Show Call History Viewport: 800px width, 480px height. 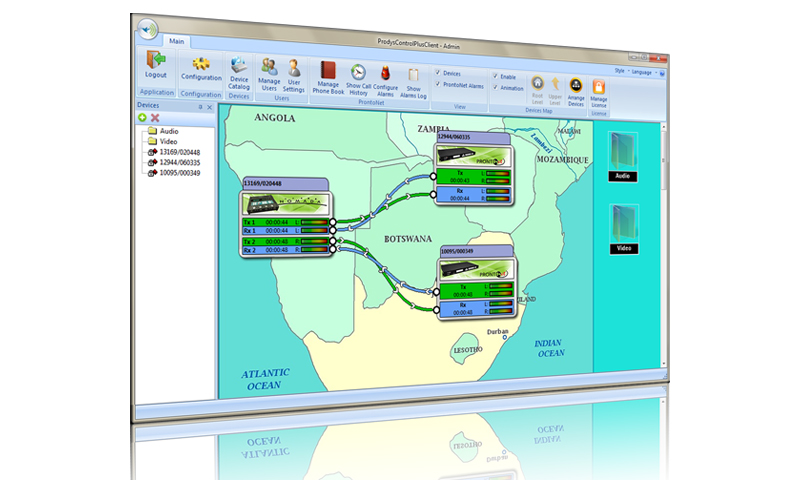point(358,77)
